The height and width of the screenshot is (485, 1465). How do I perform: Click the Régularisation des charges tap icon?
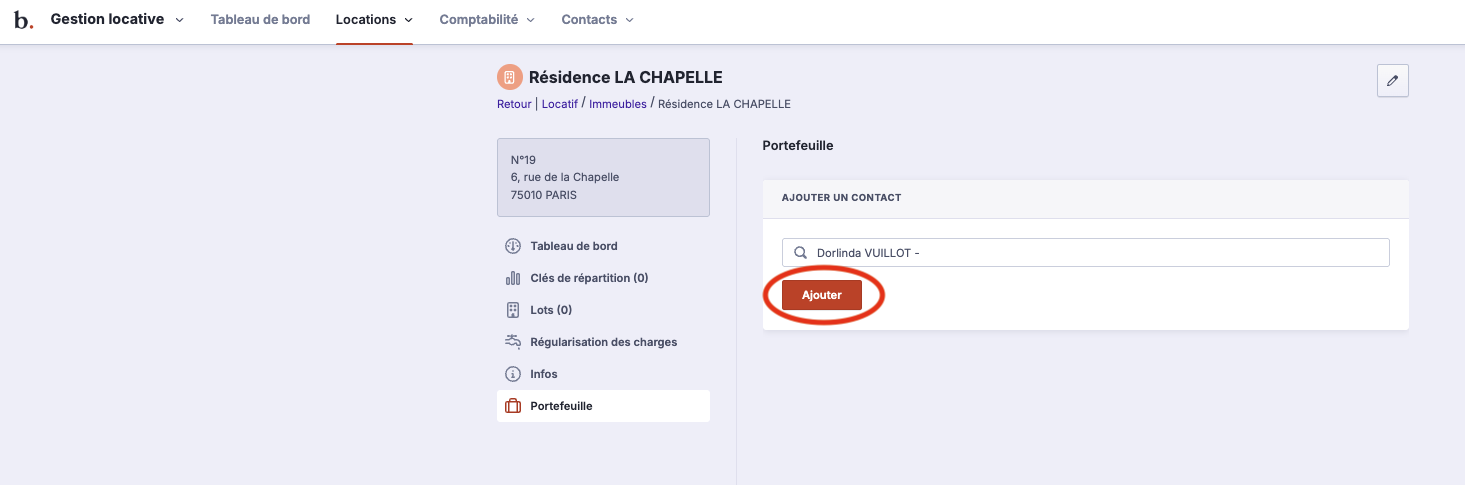coord(513,342)
